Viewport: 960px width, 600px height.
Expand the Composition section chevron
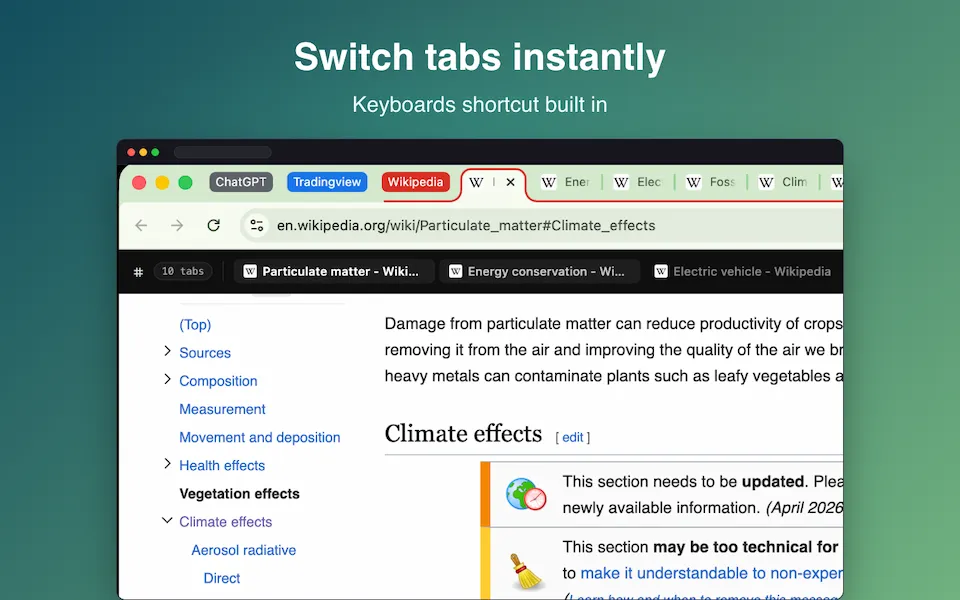coord(167,379)
